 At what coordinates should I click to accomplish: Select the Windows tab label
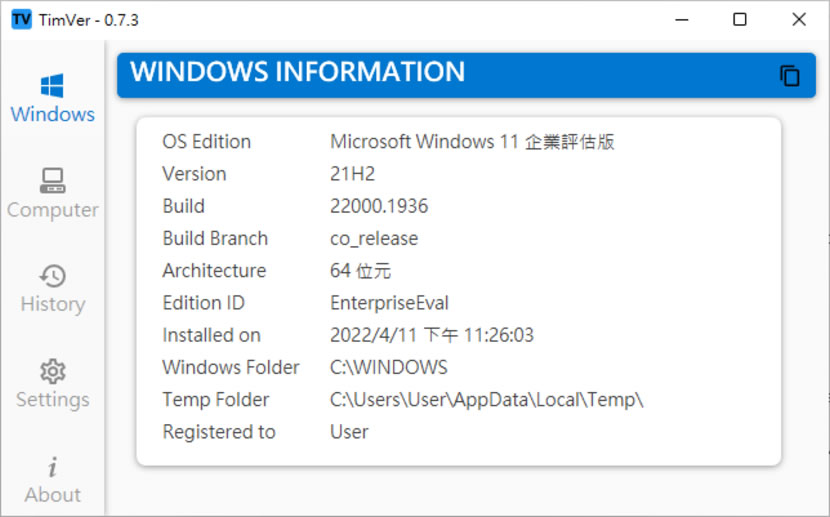tap(52, 114)
